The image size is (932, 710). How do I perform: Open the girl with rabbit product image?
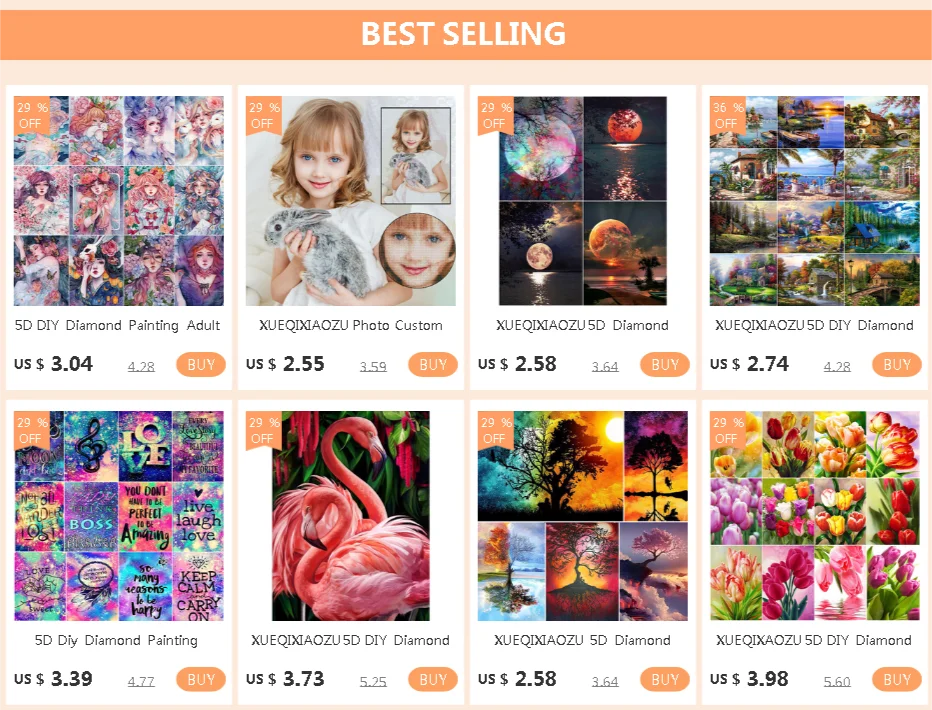click(351, 201)
